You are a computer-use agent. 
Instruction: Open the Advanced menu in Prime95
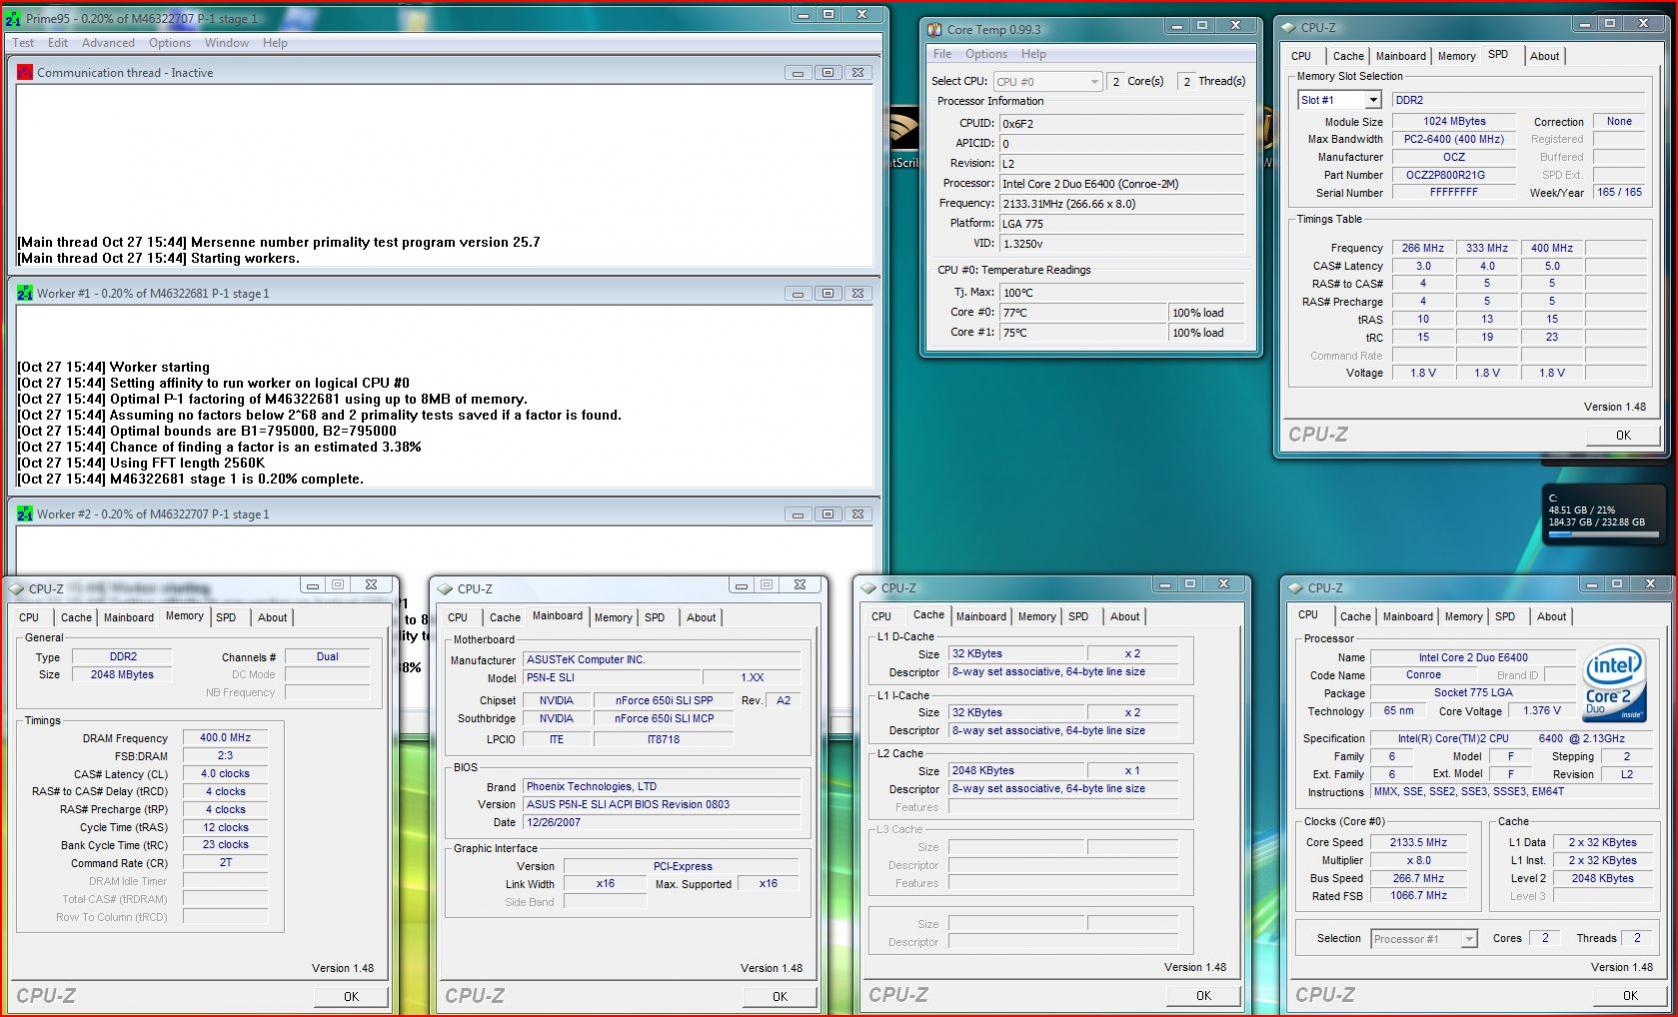tap(108, 43)
